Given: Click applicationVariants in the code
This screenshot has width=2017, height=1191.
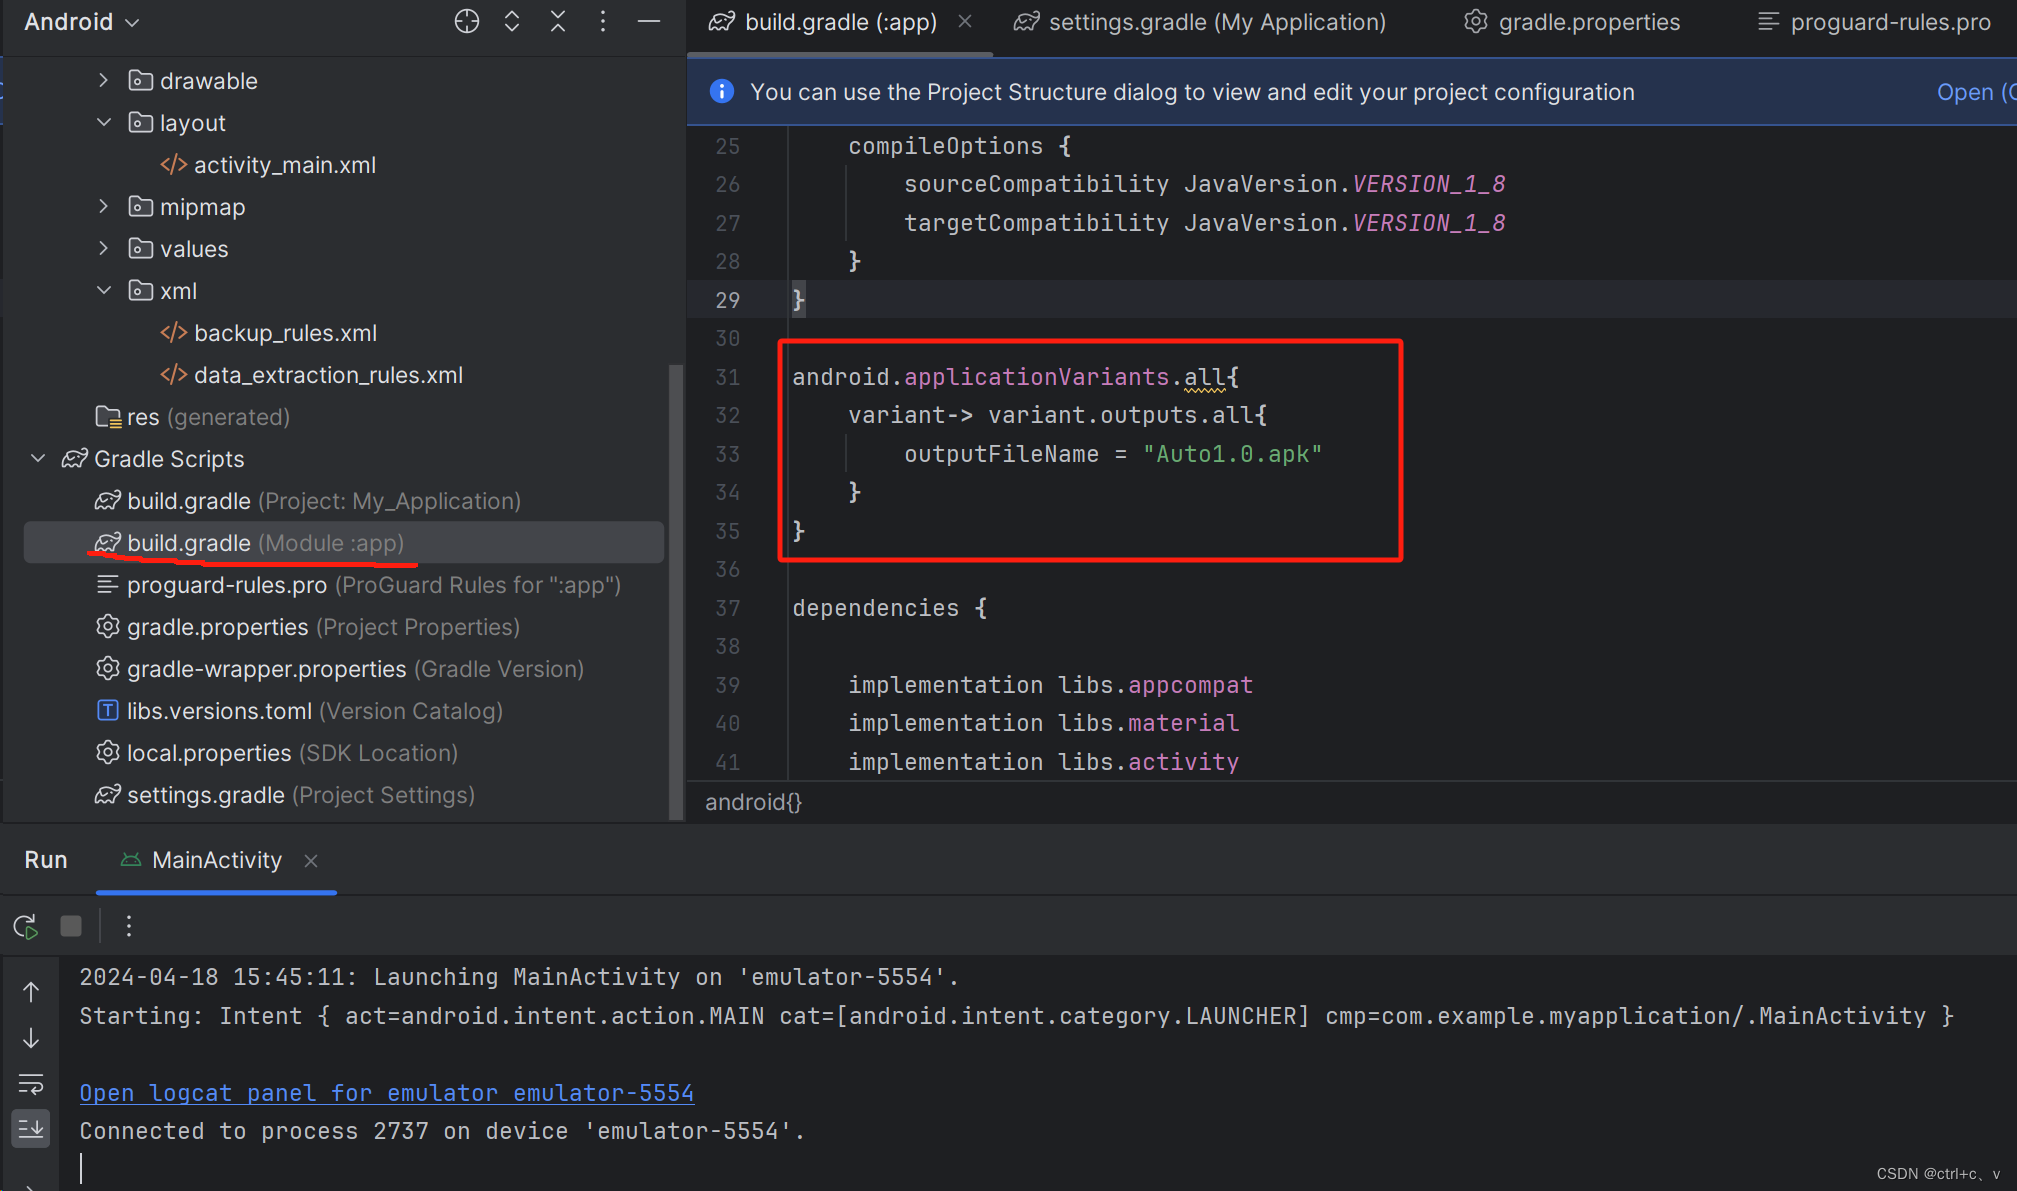Looking at the screenshot, I should pyautogui.click(x=1036, y=377).
